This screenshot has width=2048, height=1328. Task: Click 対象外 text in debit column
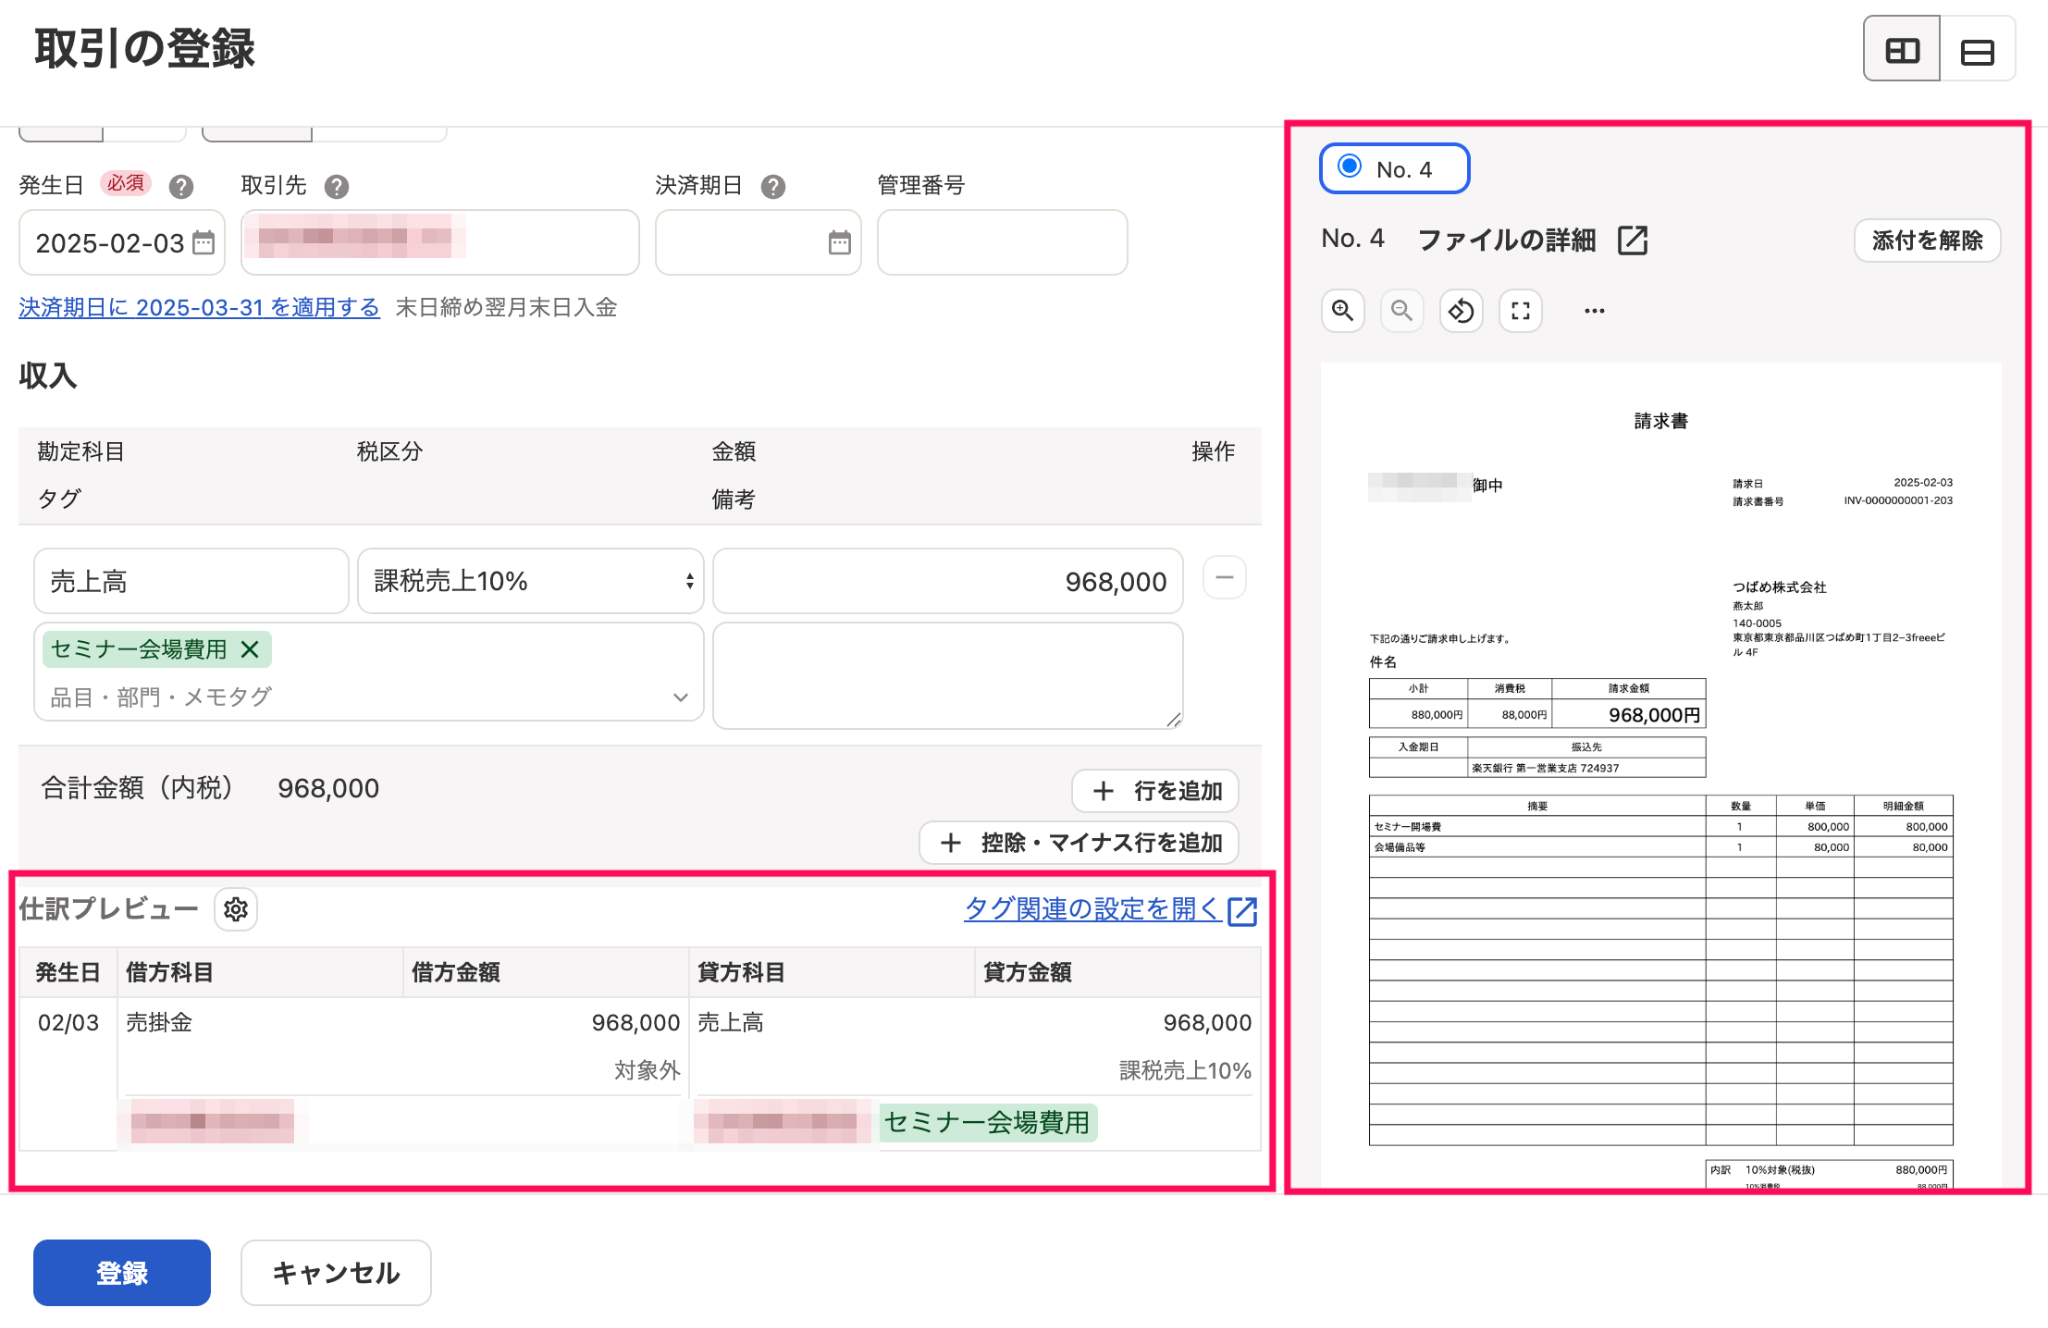pyautogui.click(x=647, y=1071)
